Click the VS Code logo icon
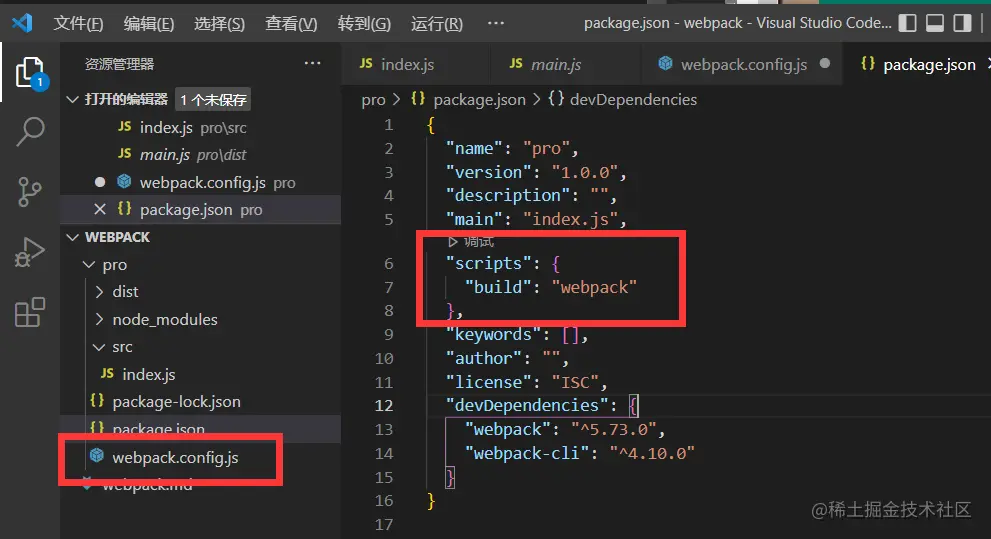The height and width of the screenshot is (539, 991). point(22,23)
